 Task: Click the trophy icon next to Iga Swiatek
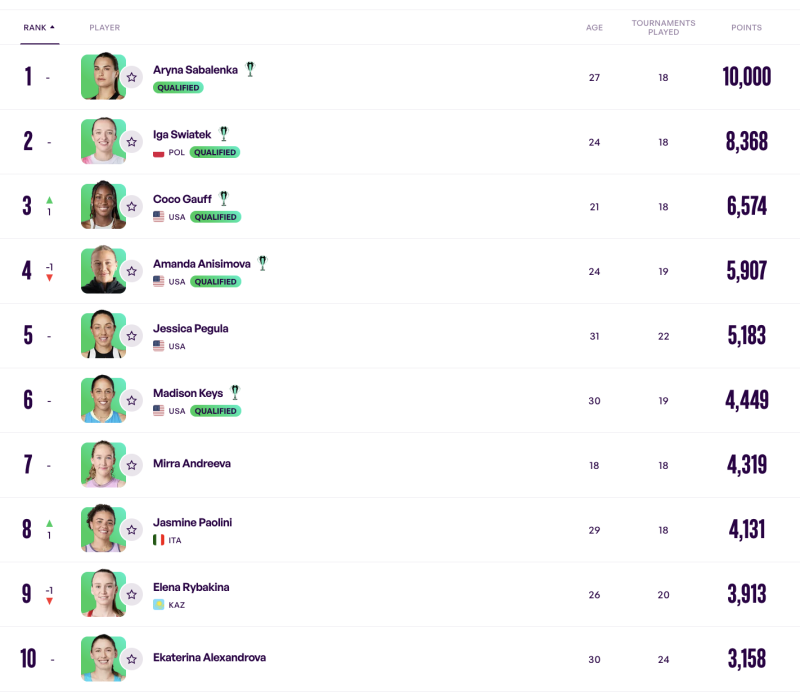pyautogui.click(x=224, y=133)
